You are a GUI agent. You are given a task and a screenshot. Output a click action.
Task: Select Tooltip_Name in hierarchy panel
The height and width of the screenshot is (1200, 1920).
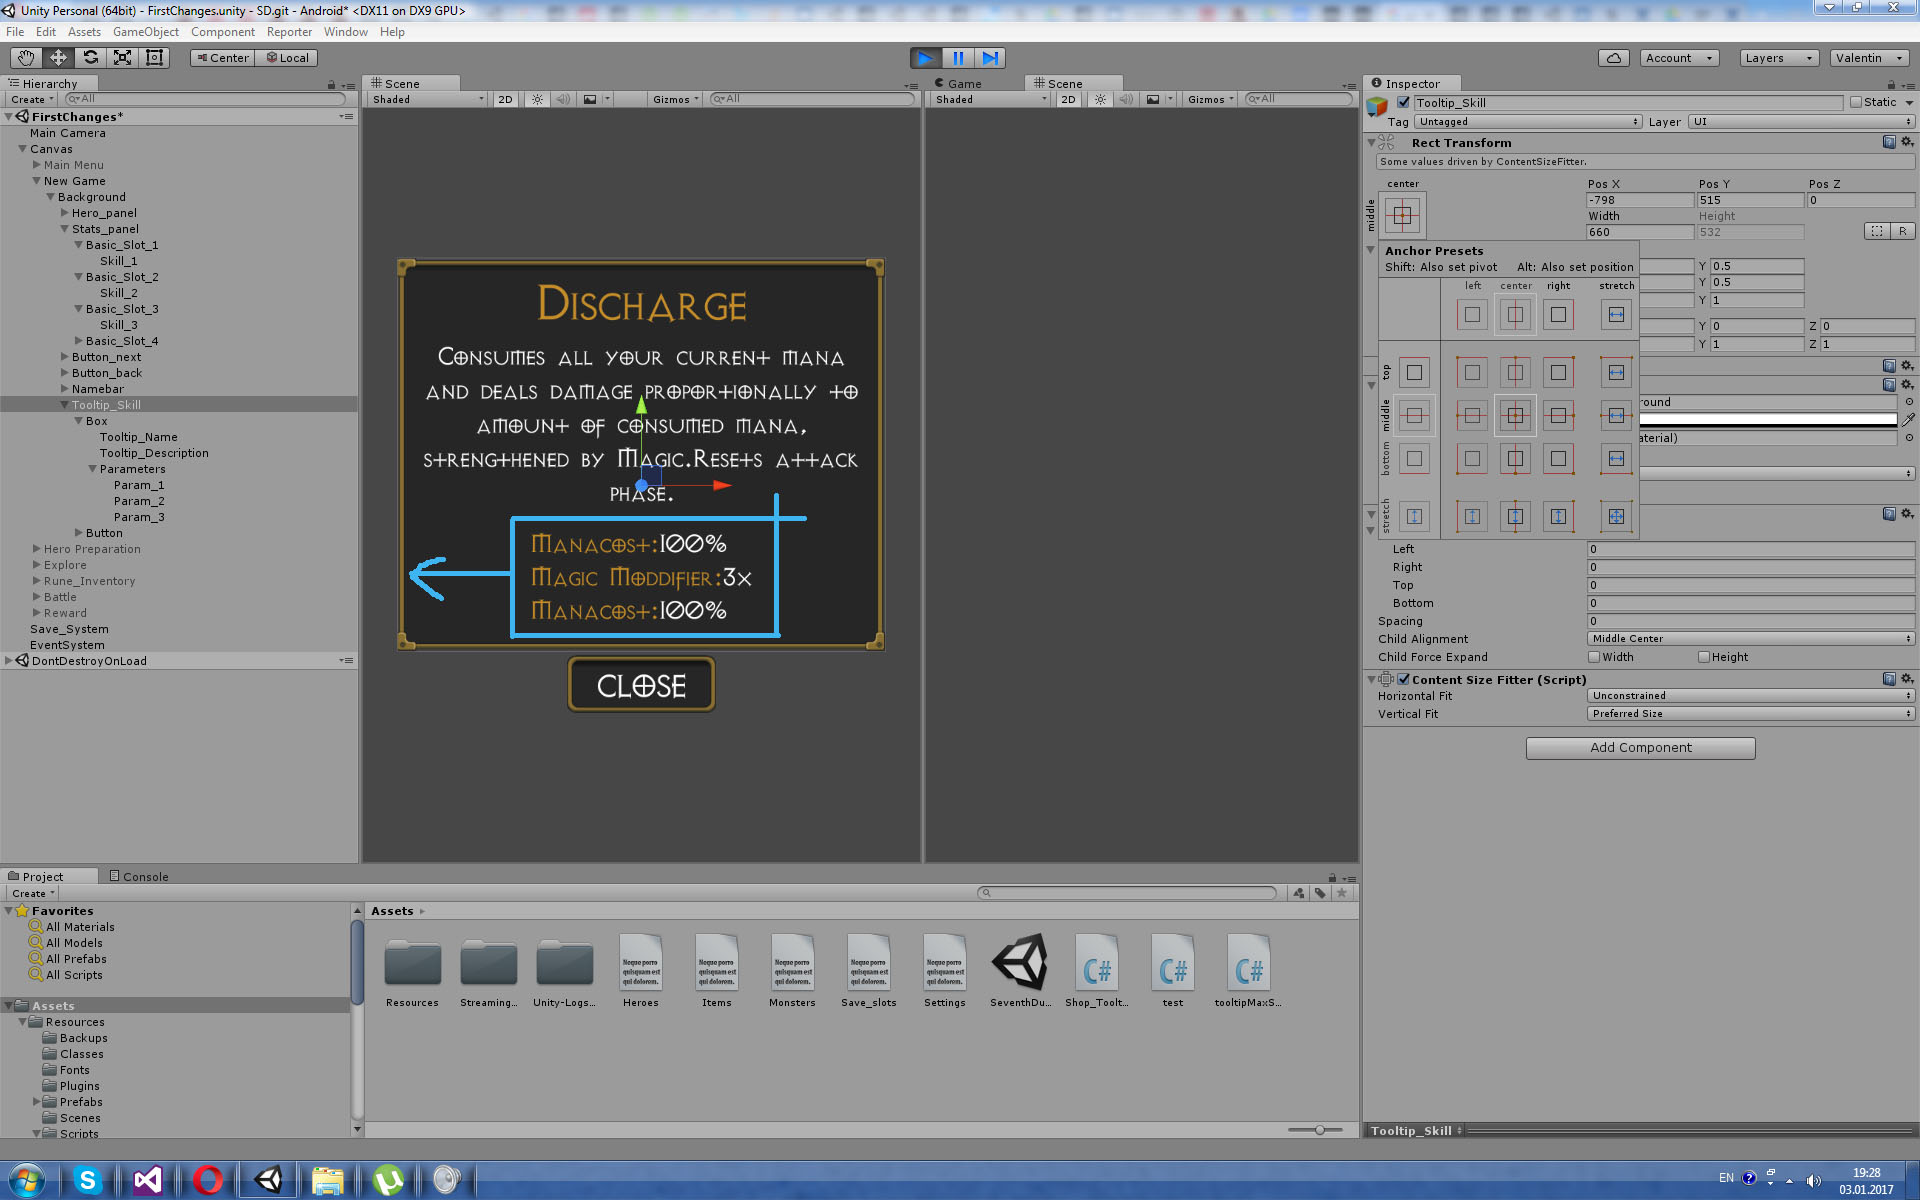click(138, 437)
